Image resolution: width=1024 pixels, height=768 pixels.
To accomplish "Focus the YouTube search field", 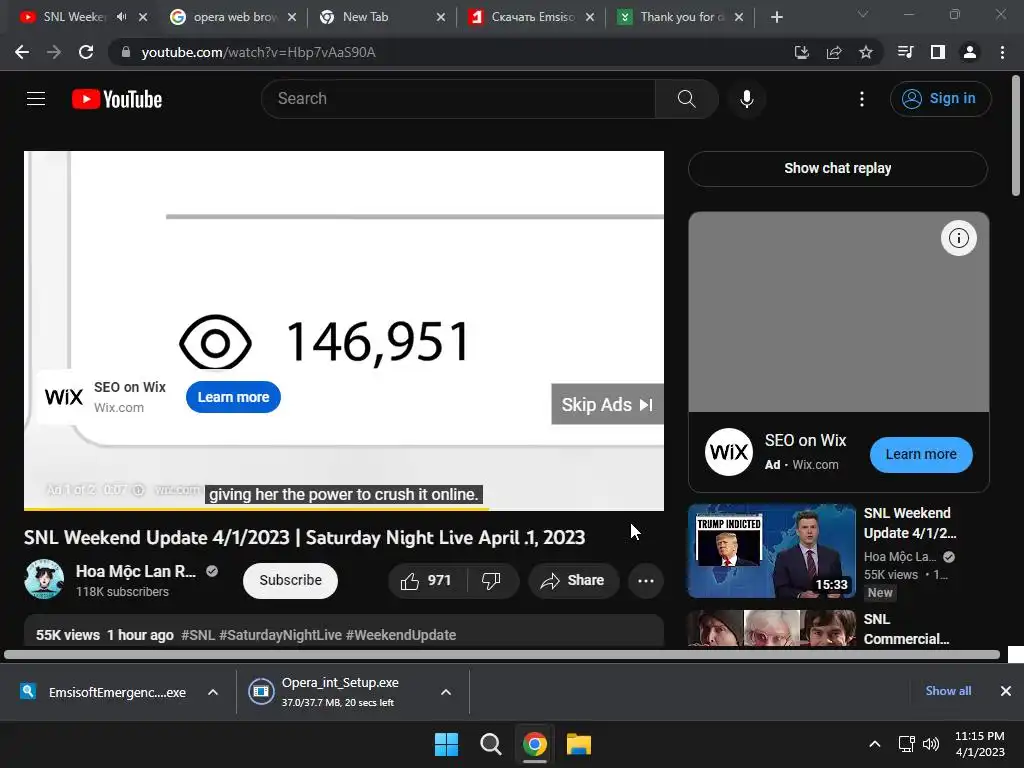I will point(458,99).
